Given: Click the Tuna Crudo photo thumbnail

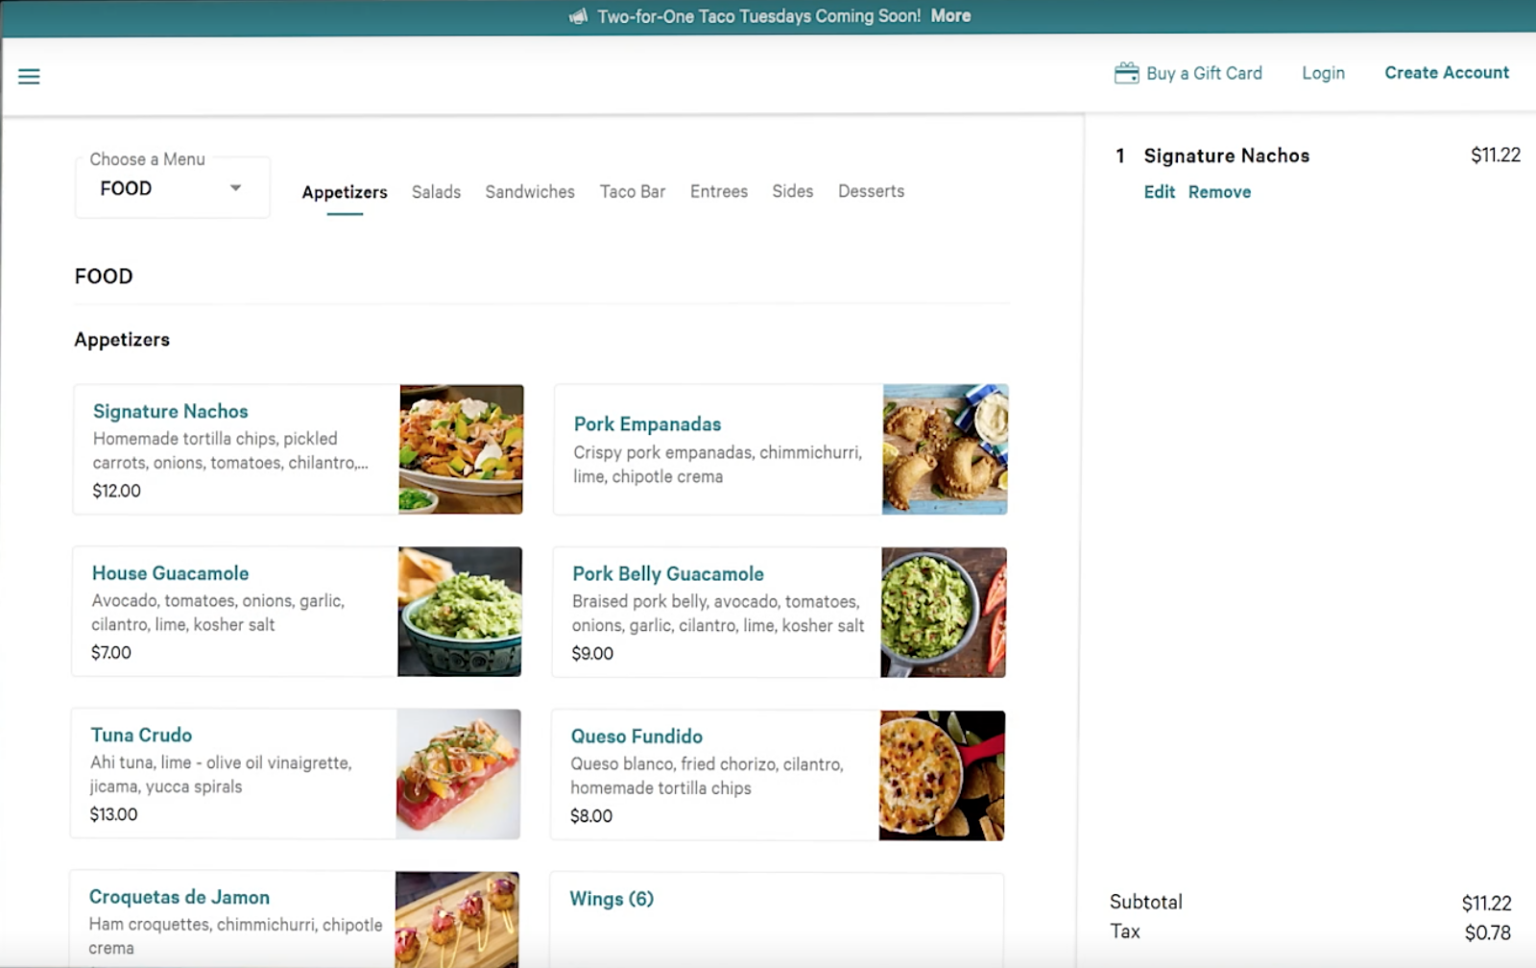Looking at the screenshot, I should tap(458, 773).
